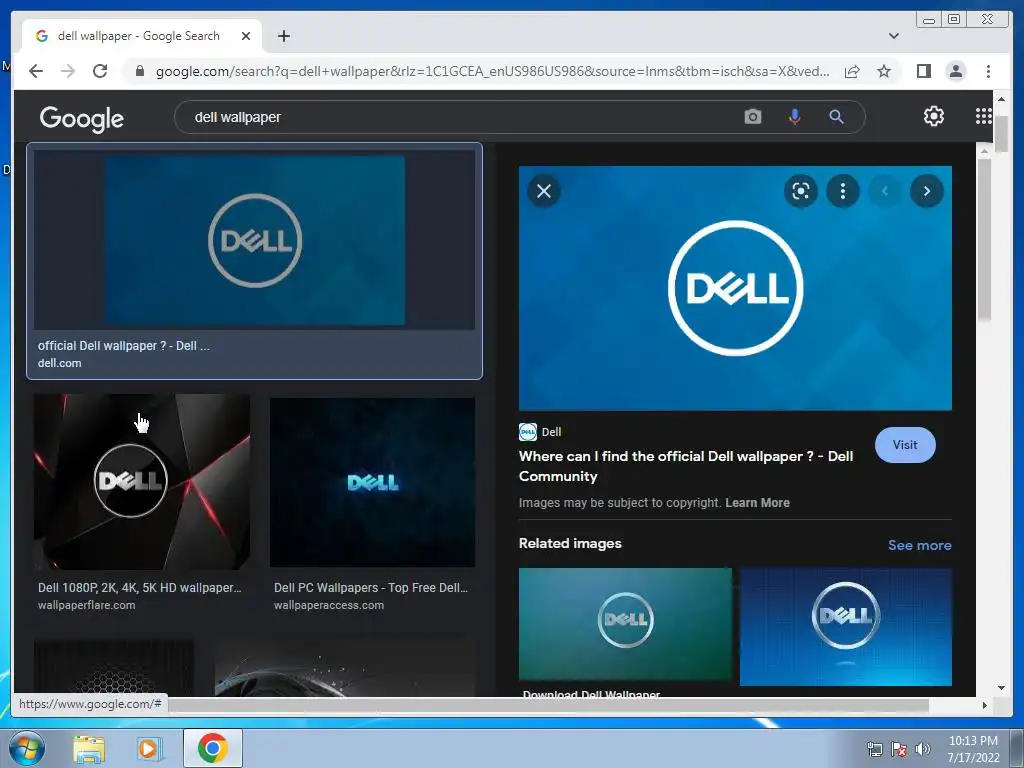The image size is (1024, 768).
Task: Open the Chrome profile menu
Action: (x=955, y=71)
